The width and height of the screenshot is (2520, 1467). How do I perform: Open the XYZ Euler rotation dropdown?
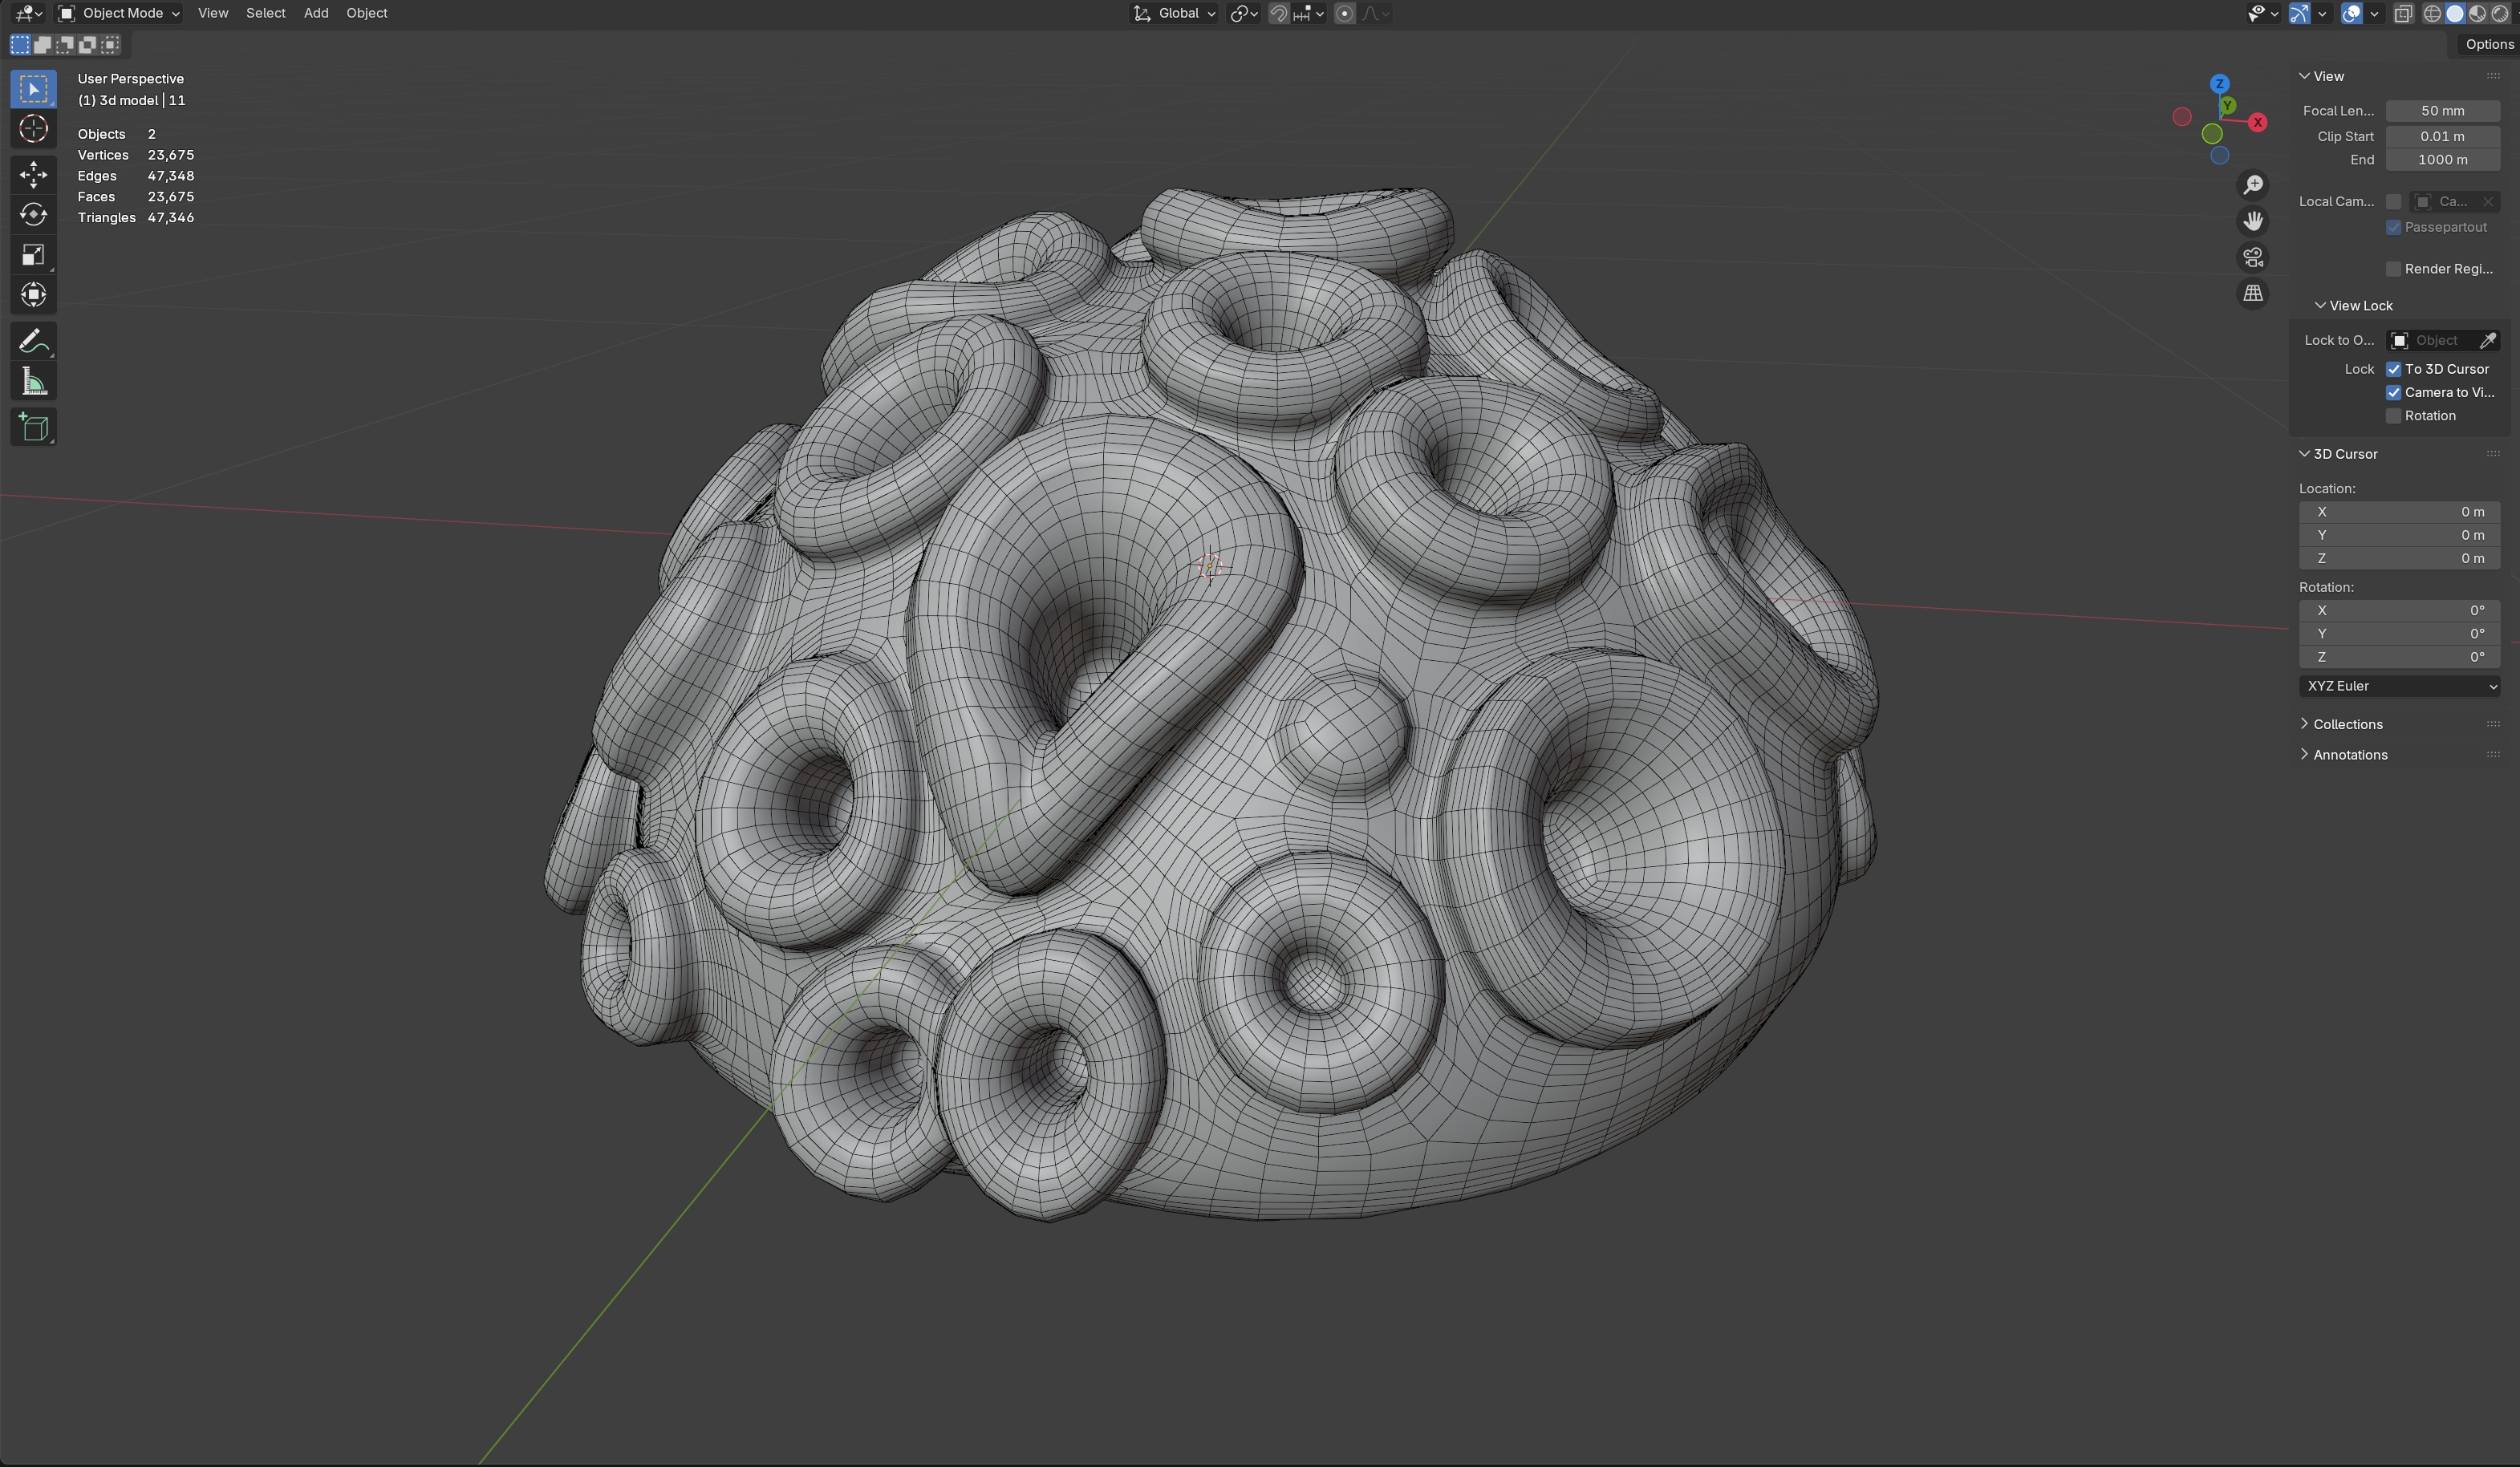(2400, 686)
